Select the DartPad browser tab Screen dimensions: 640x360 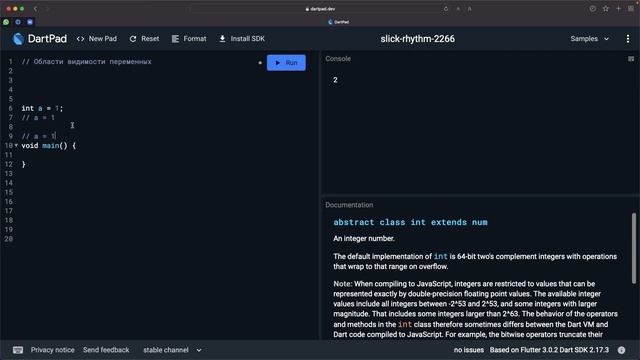(x=338, y=22)
